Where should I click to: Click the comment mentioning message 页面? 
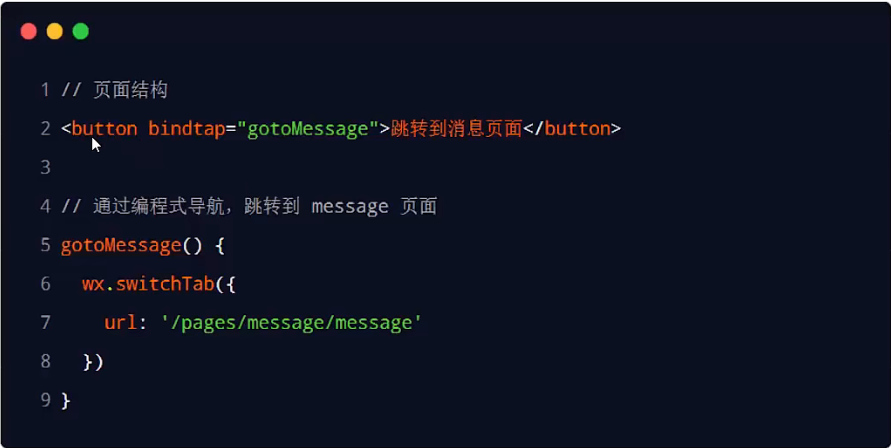[249, 206]
